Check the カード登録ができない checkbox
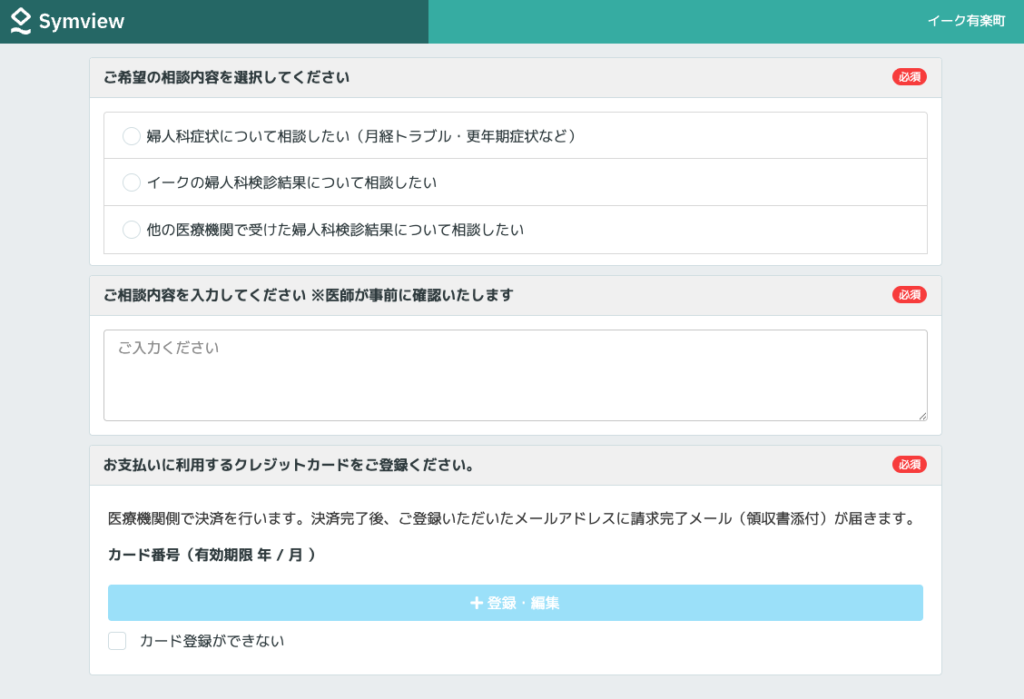This screenshot has width=1024, height=699. pyautogui.click(x=117, y=641)
